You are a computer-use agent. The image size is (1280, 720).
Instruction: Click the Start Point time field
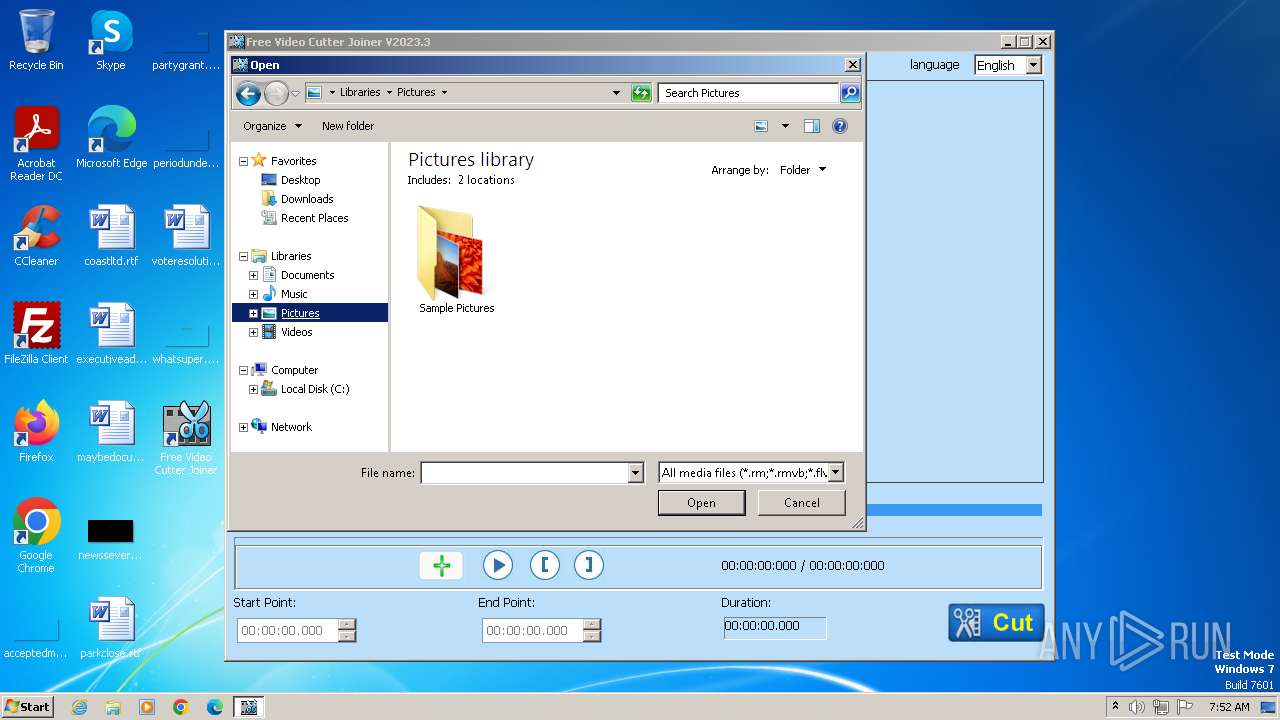coord(288,631)
